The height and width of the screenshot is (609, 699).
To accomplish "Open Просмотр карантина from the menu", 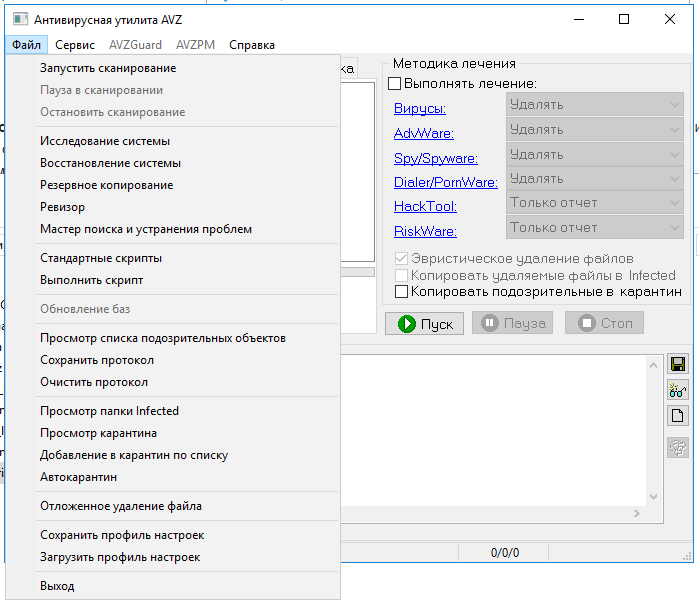I will click(x=98, y=433).
